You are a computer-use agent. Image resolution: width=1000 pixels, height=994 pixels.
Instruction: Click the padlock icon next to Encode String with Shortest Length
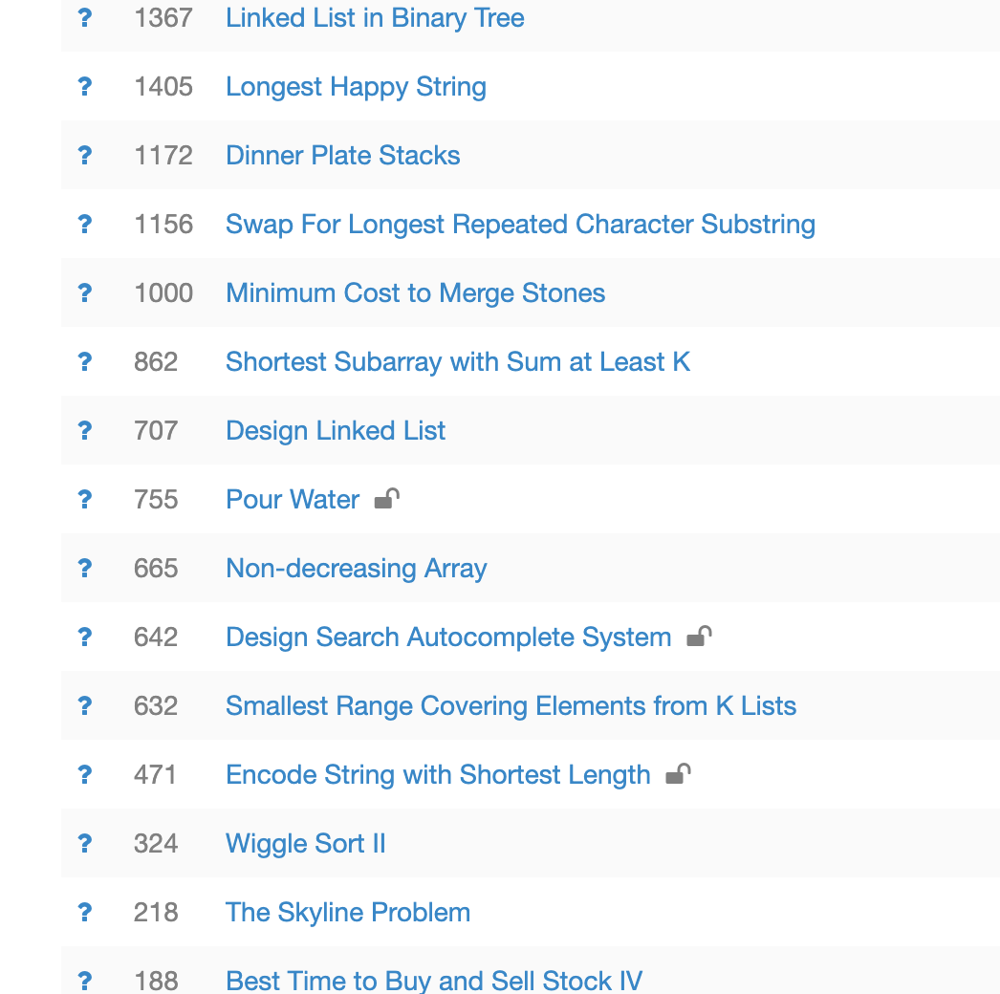tap(678, 774)
